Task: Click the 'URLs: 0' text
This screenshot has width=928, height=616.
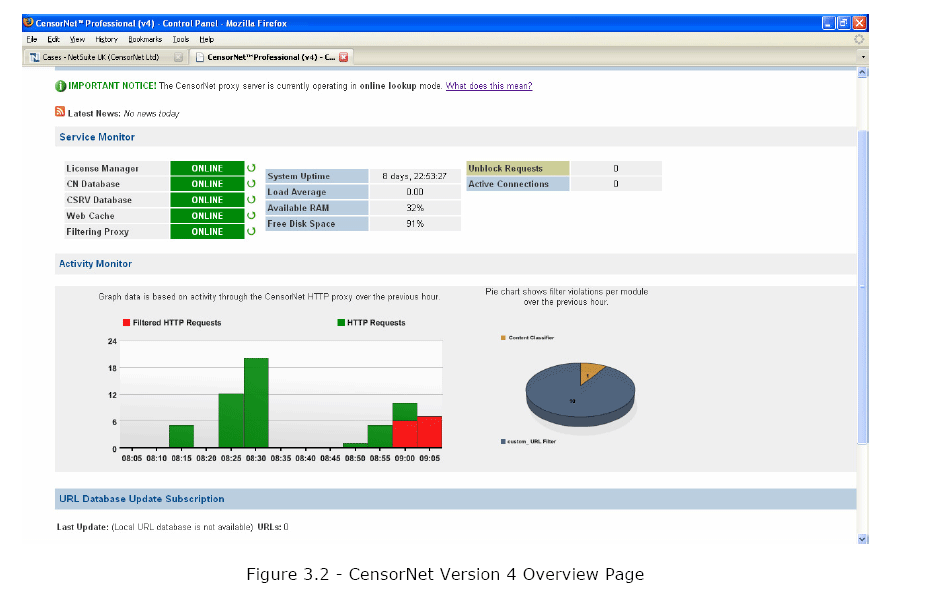Action: point(273,527)
